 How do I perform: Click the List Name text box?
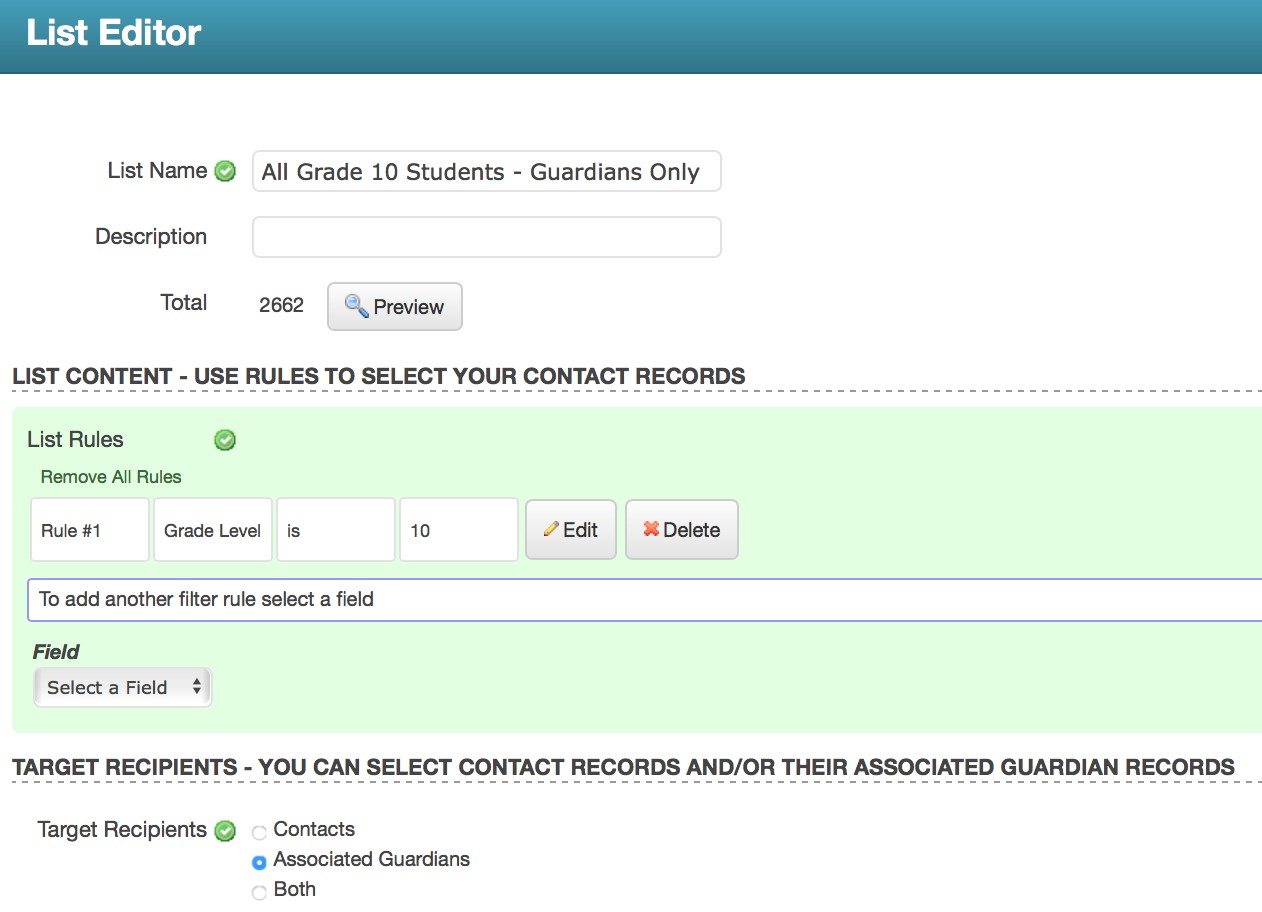click(x=486, y=171)
